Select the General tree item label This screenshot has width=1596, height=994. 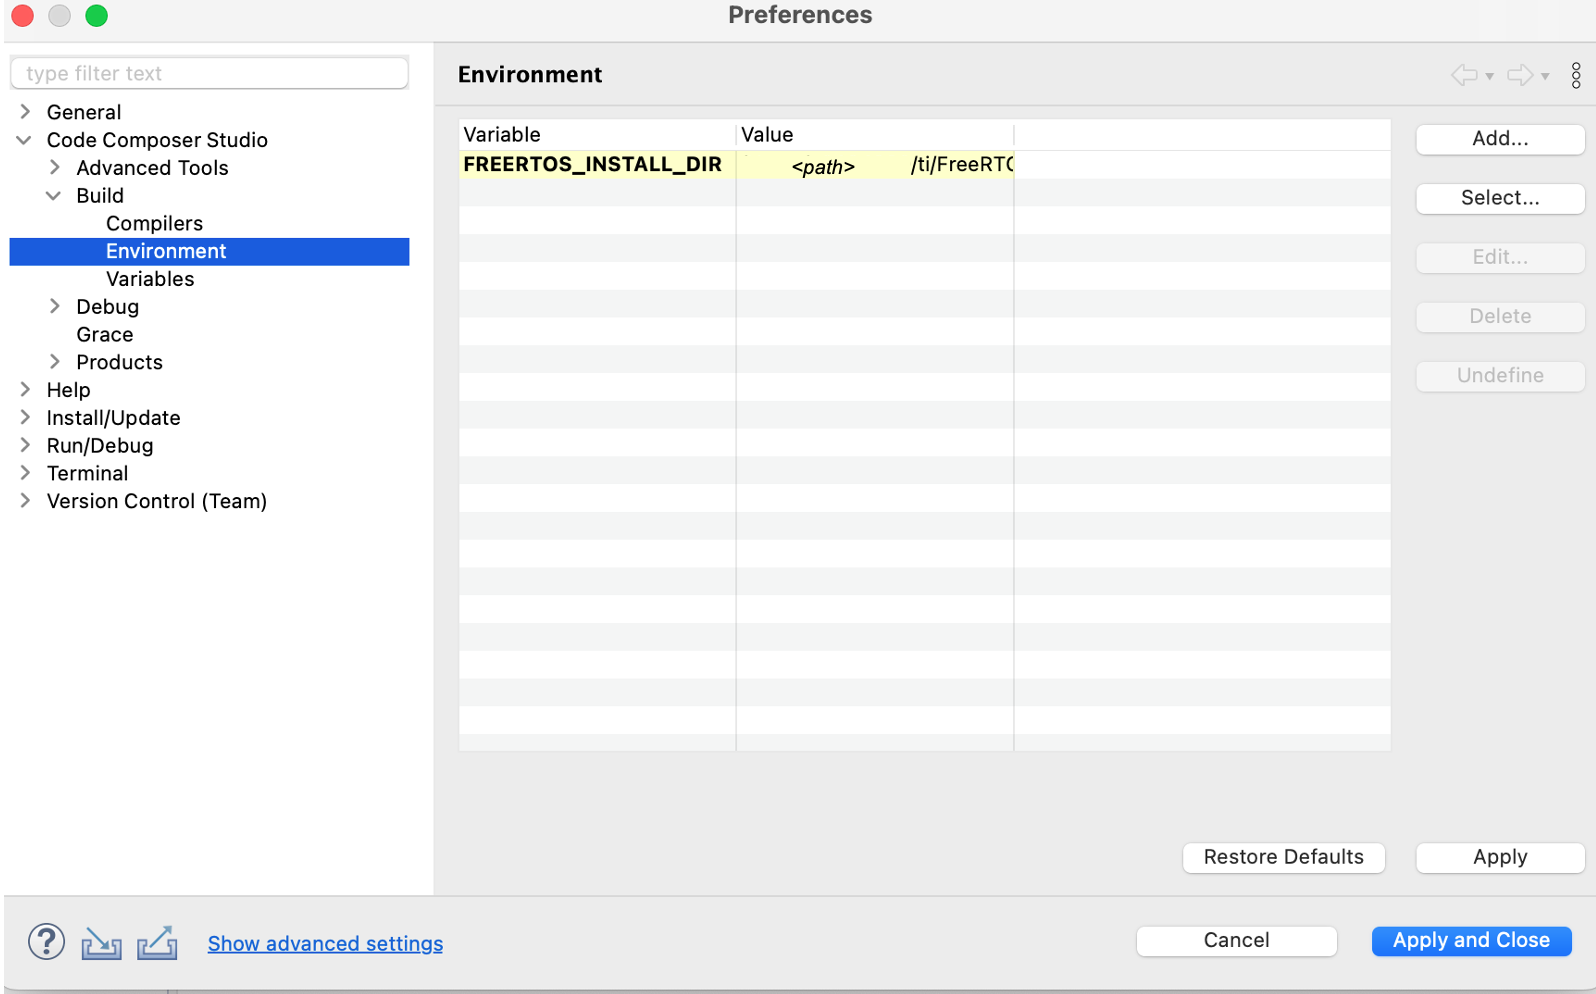pos(84,112)
